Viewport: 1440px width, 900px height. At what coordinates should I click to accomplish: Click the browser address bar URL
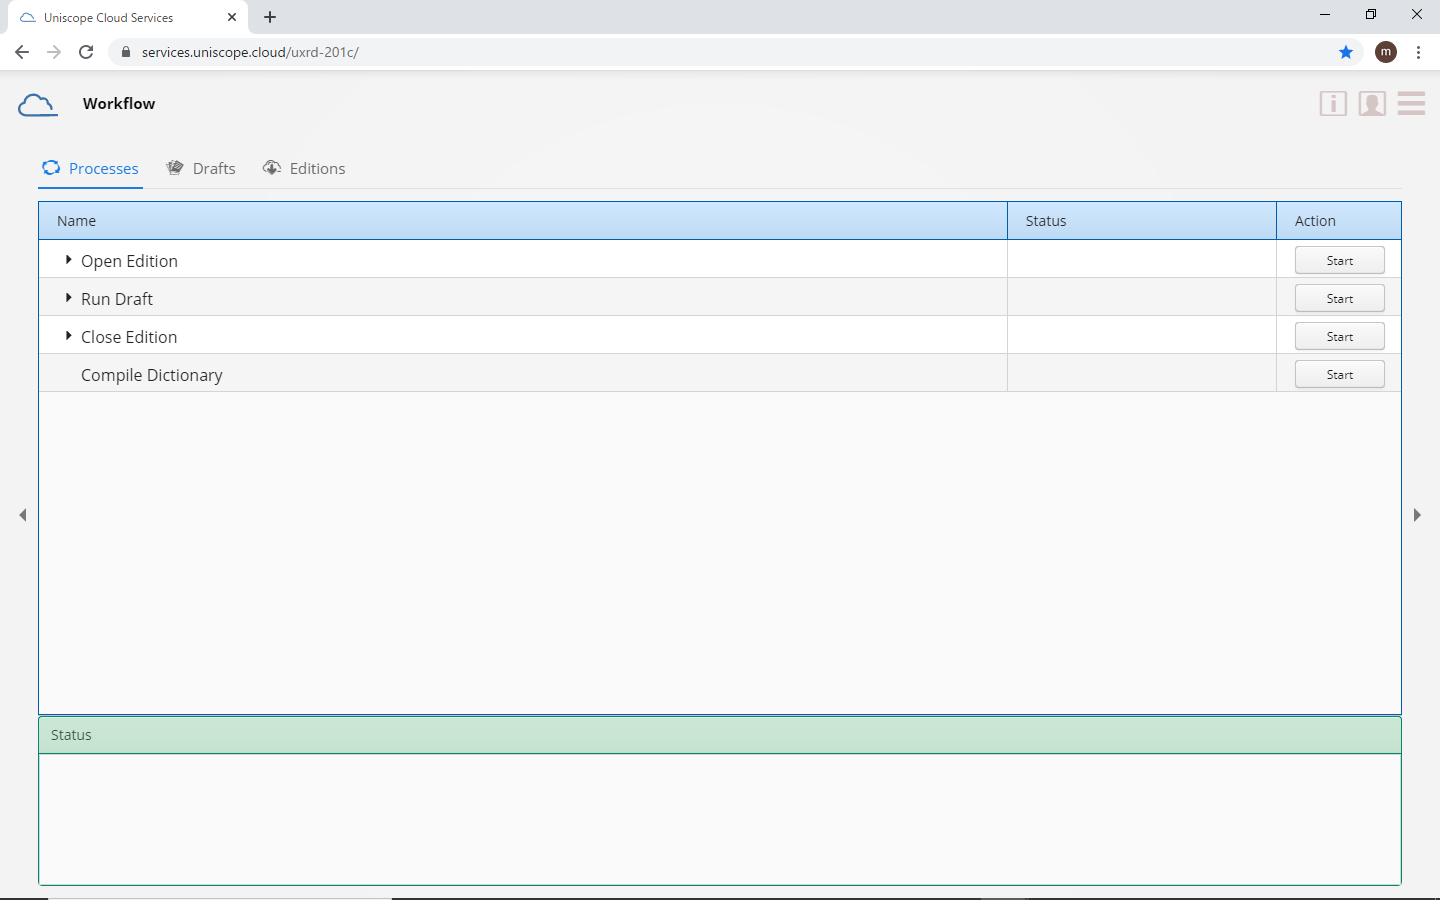click(250, 52)
